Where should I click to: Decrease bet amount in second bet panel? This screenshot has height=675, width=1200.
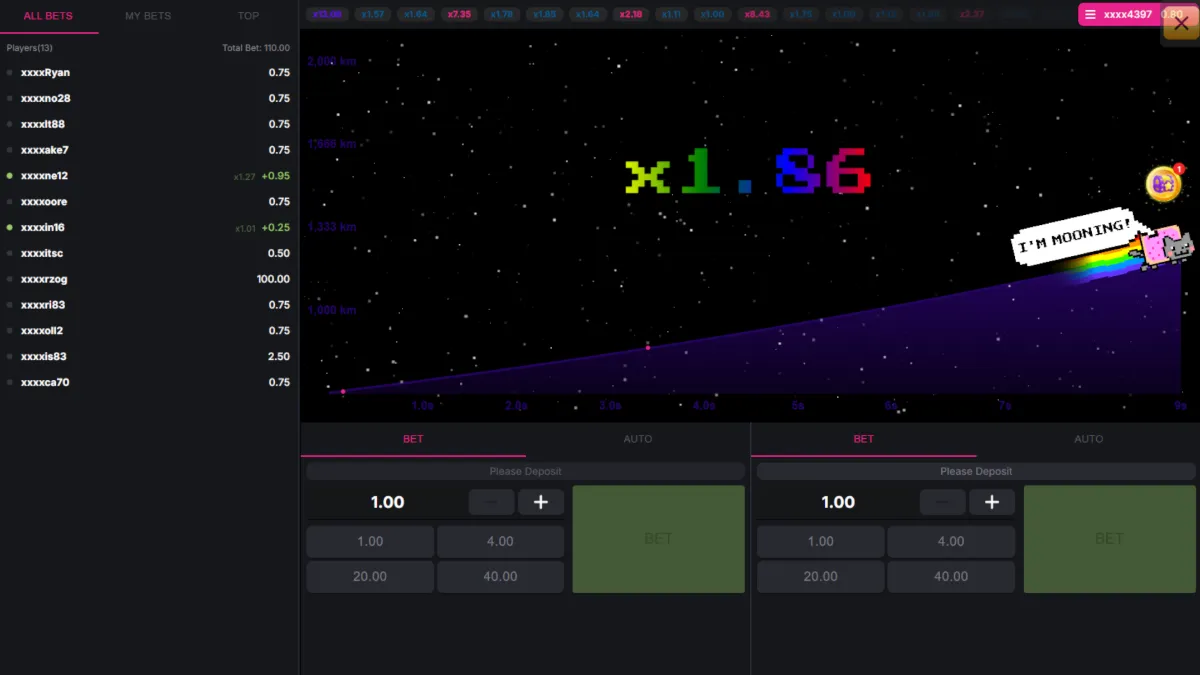[x=942, y=502]
